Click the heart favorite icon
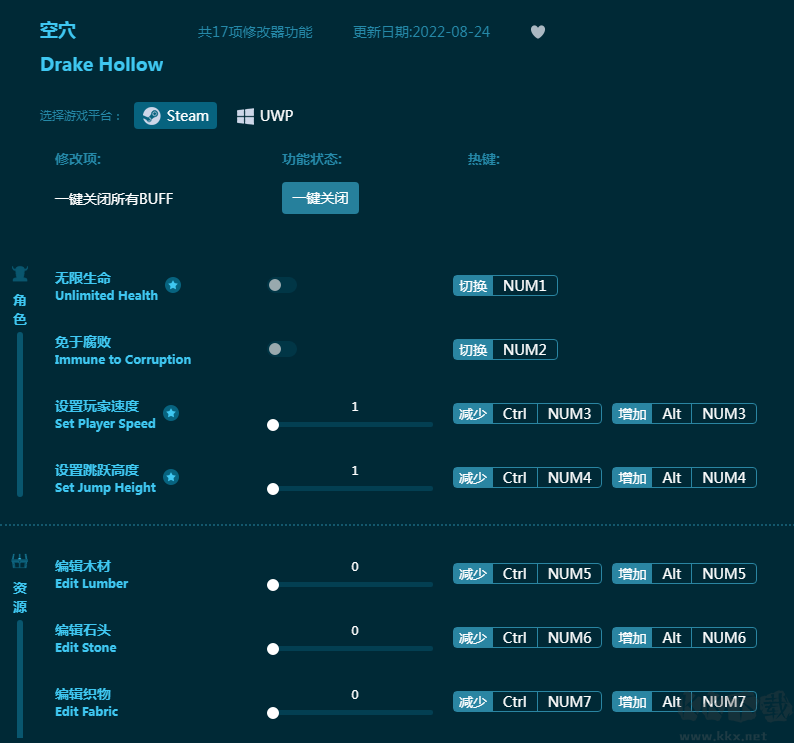This screenshot has height=743, width=794. (538, 32)
